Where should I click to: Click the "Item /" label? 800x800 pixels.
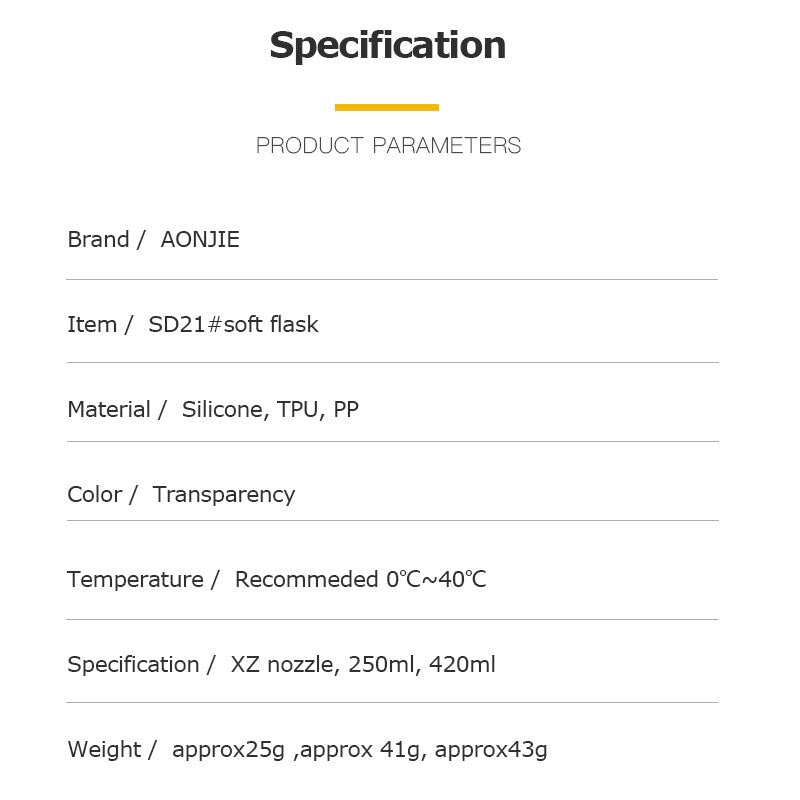99,325
